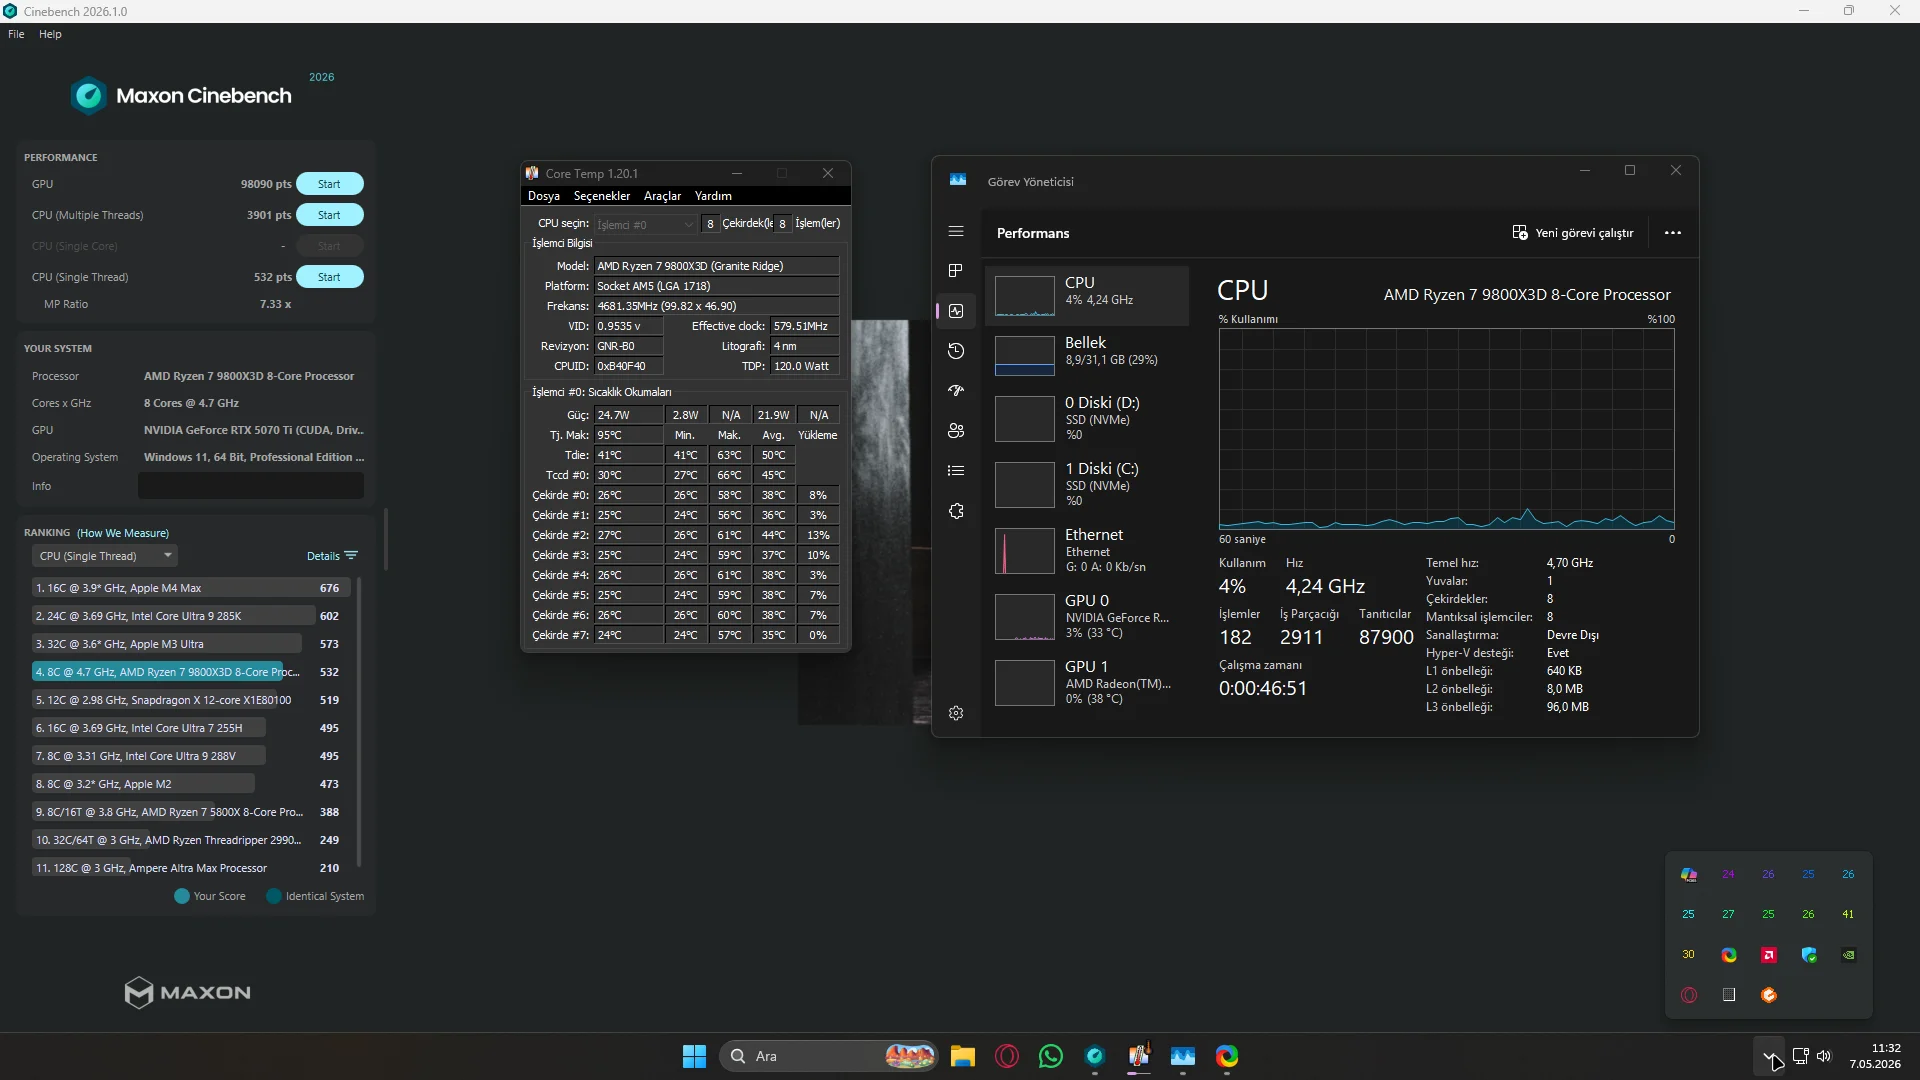This screenshot has width=1920, height=1080.
Task: Click Yeni görevi çalıştır in Task Manager
Action: [x=1572, y=233]
